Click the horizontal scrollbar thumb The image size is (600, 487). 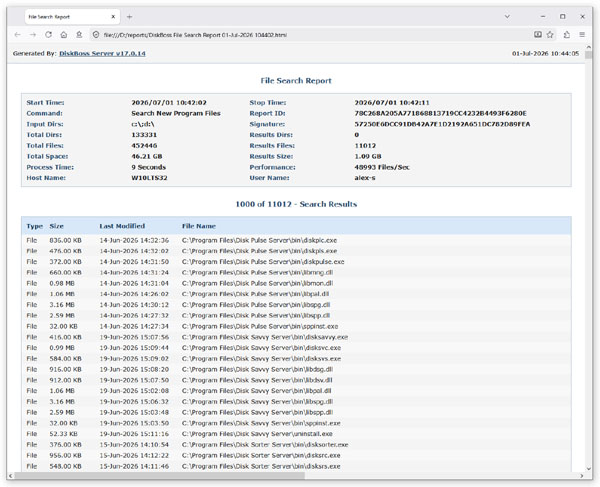[160, 476]
